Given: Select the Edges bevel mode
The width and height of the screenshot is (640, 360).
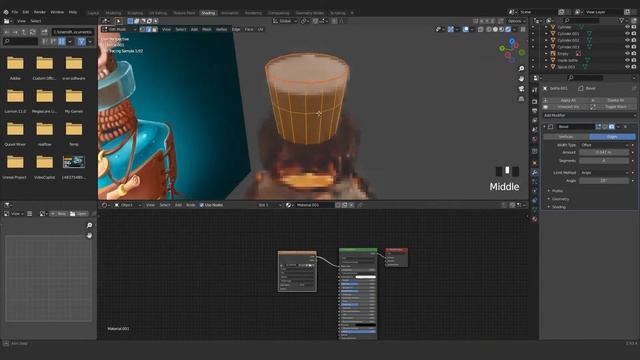Looking at the screenshot, I should [612, 136].
